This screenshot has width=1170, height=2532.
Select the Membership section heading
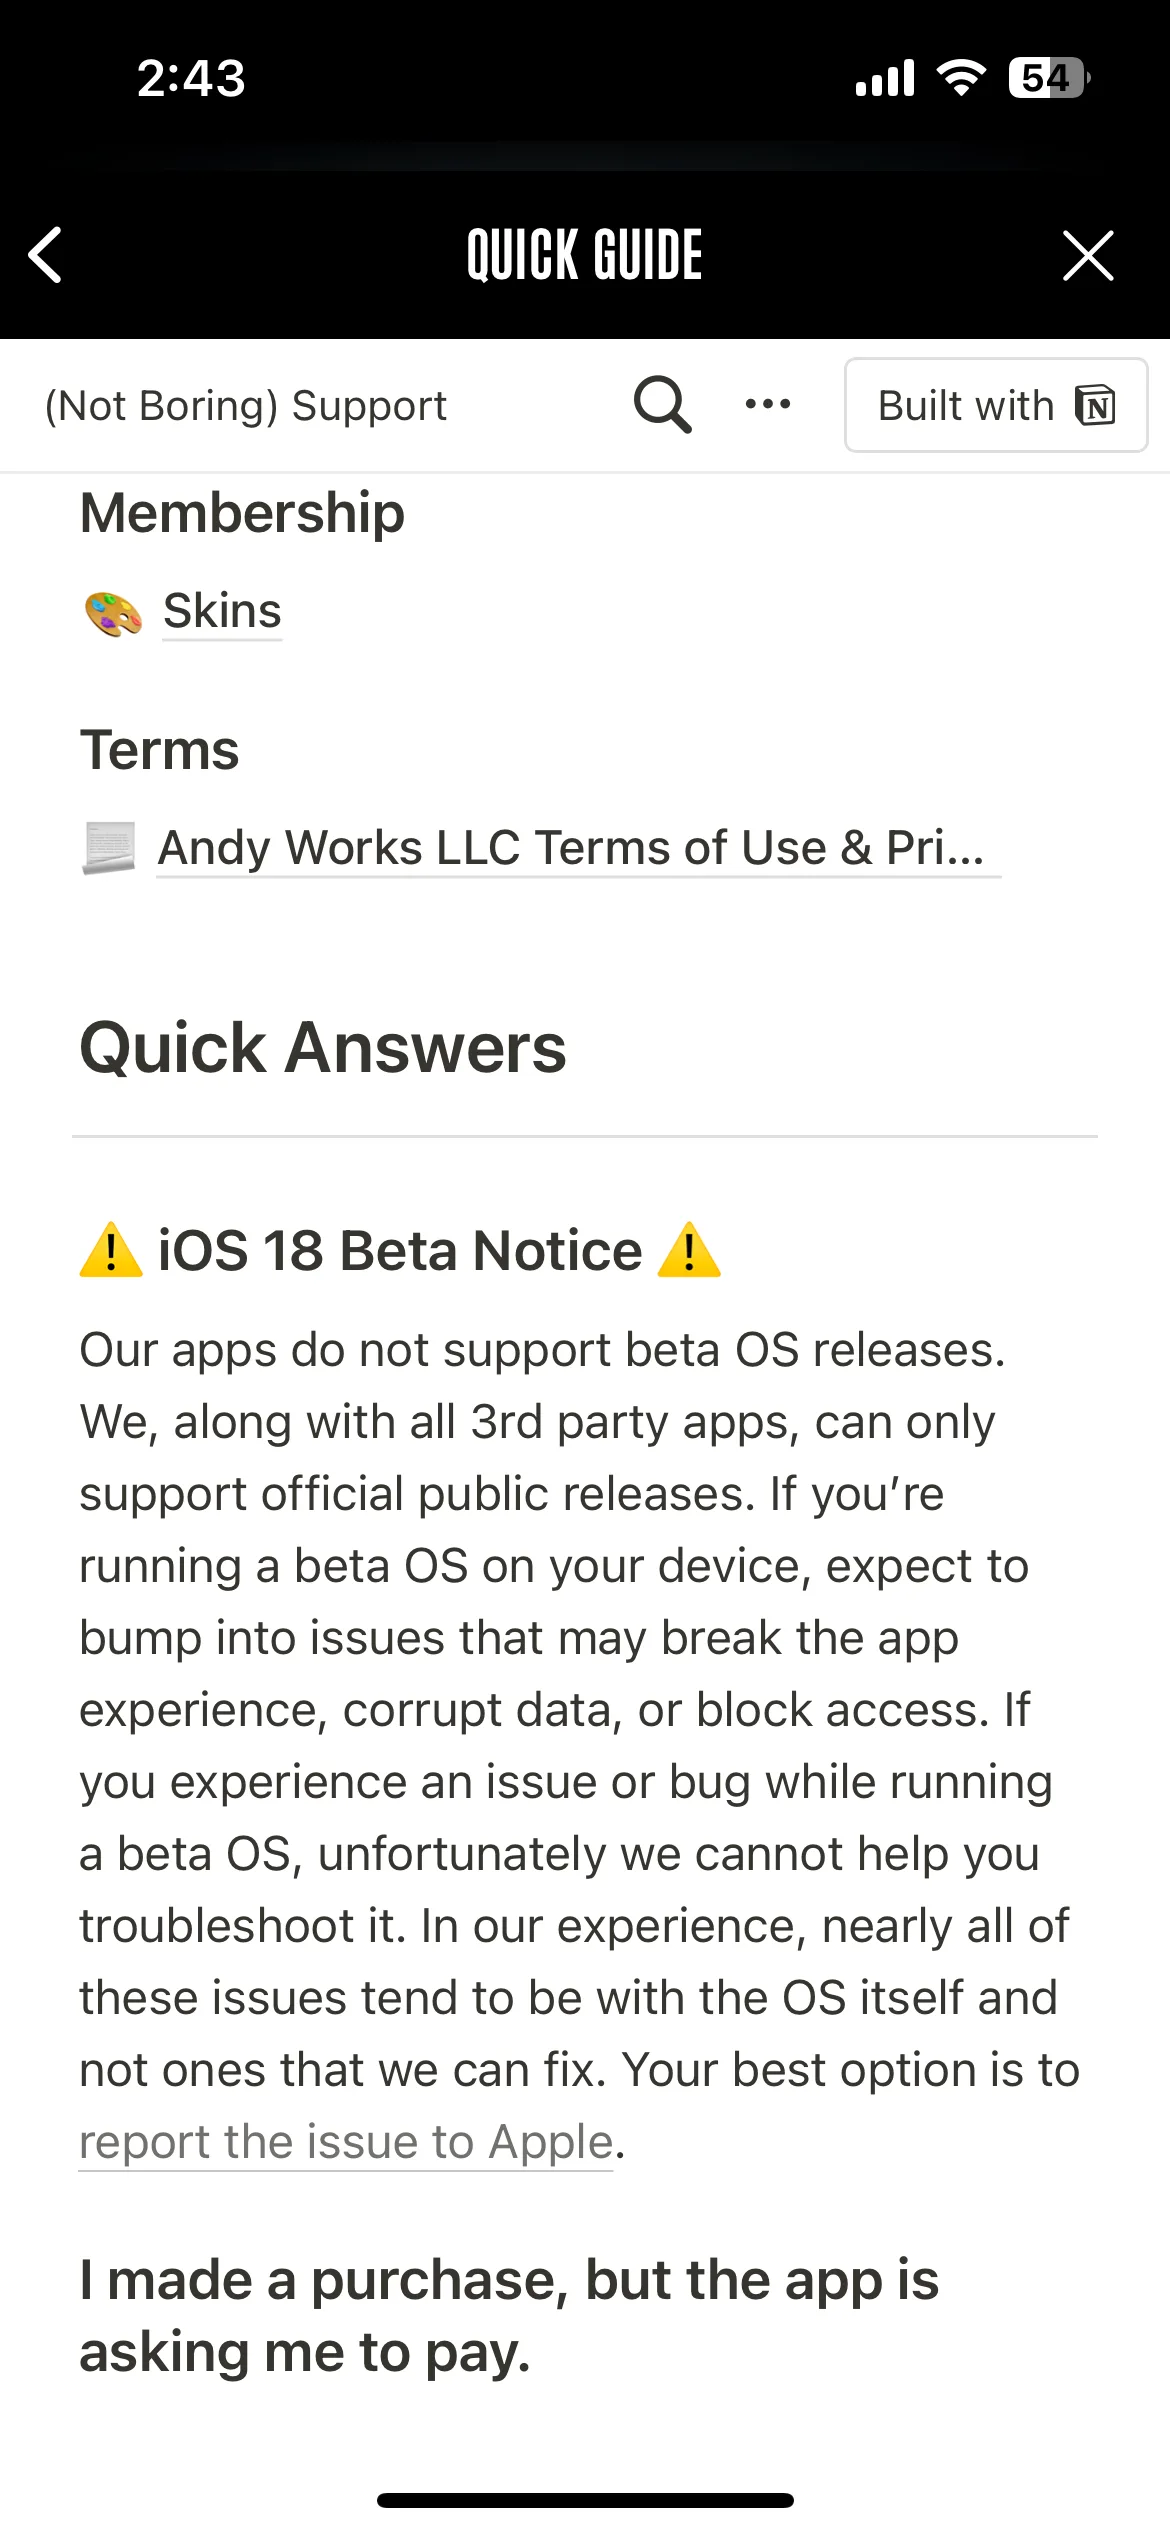tap(242, 513)
